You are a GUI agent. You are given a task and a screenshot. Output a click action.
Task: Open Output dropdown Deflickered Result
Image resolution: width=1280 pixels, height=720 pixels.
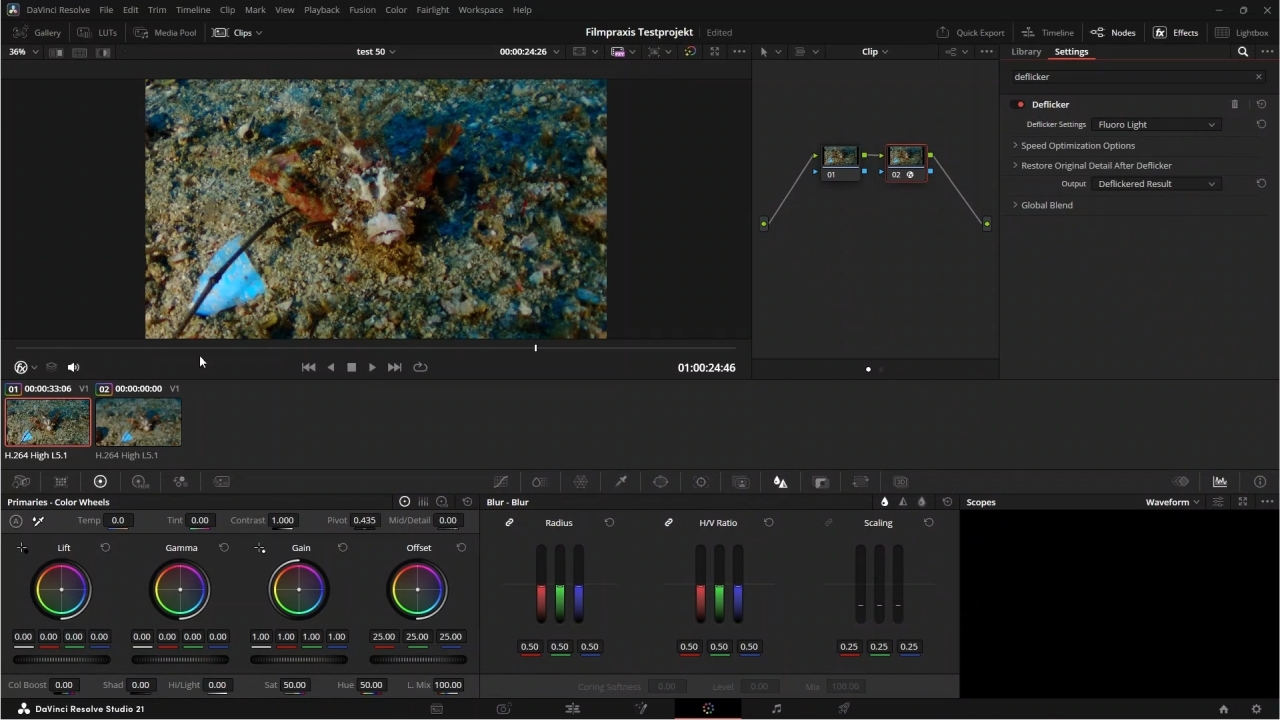tap(1156, 184)
